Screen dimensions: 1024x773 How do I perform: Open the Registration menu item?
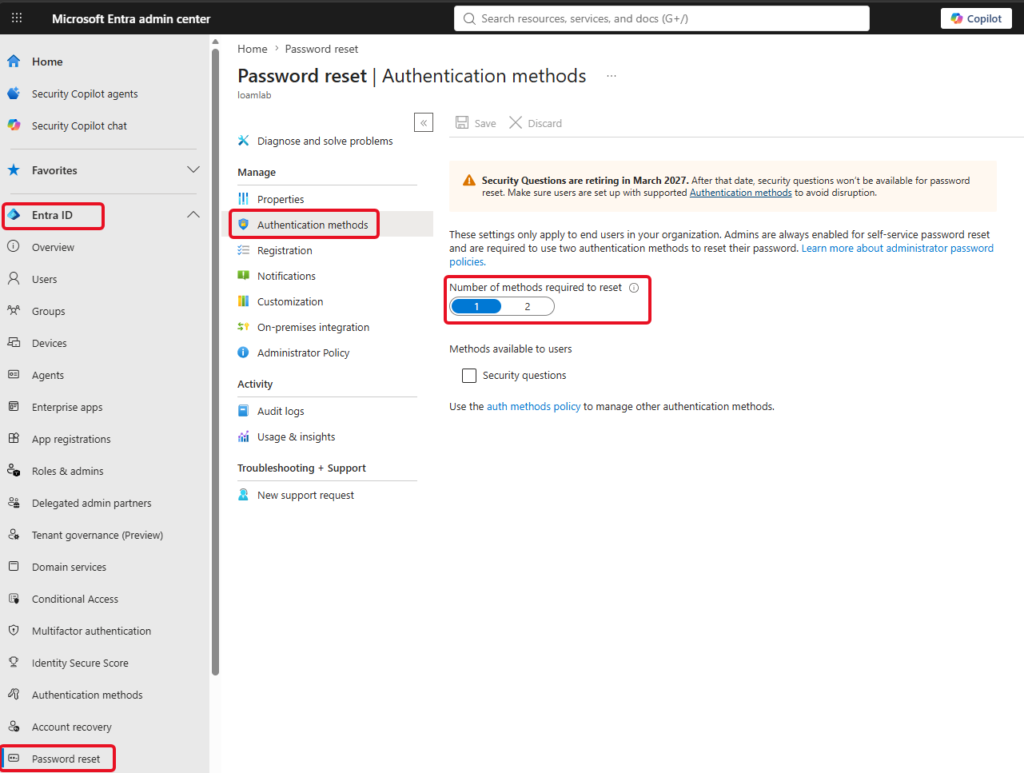[285, 250]
